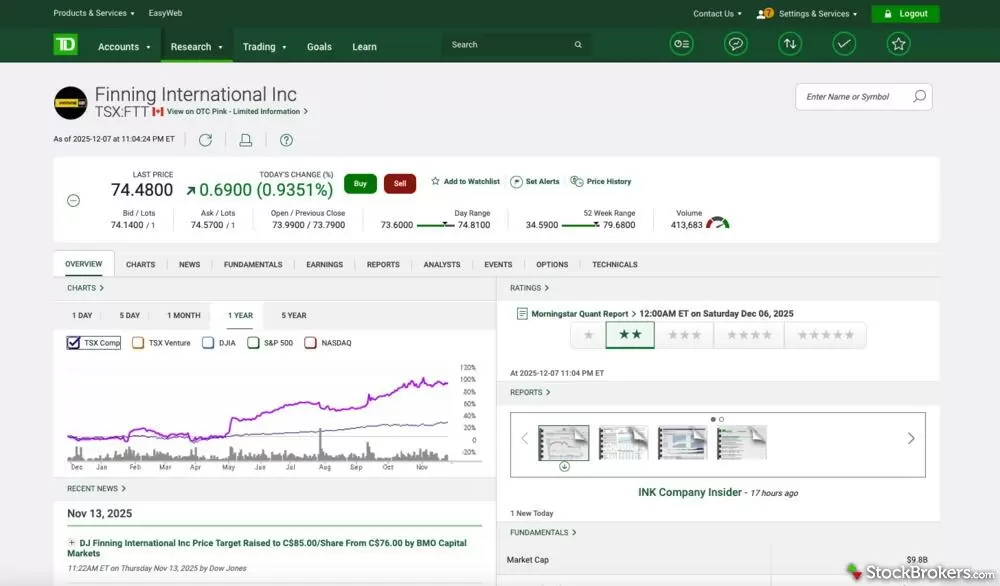This screenshot has width=1000, height=586.
Task: Open the star favorites icon in the header
Action: 897,43
